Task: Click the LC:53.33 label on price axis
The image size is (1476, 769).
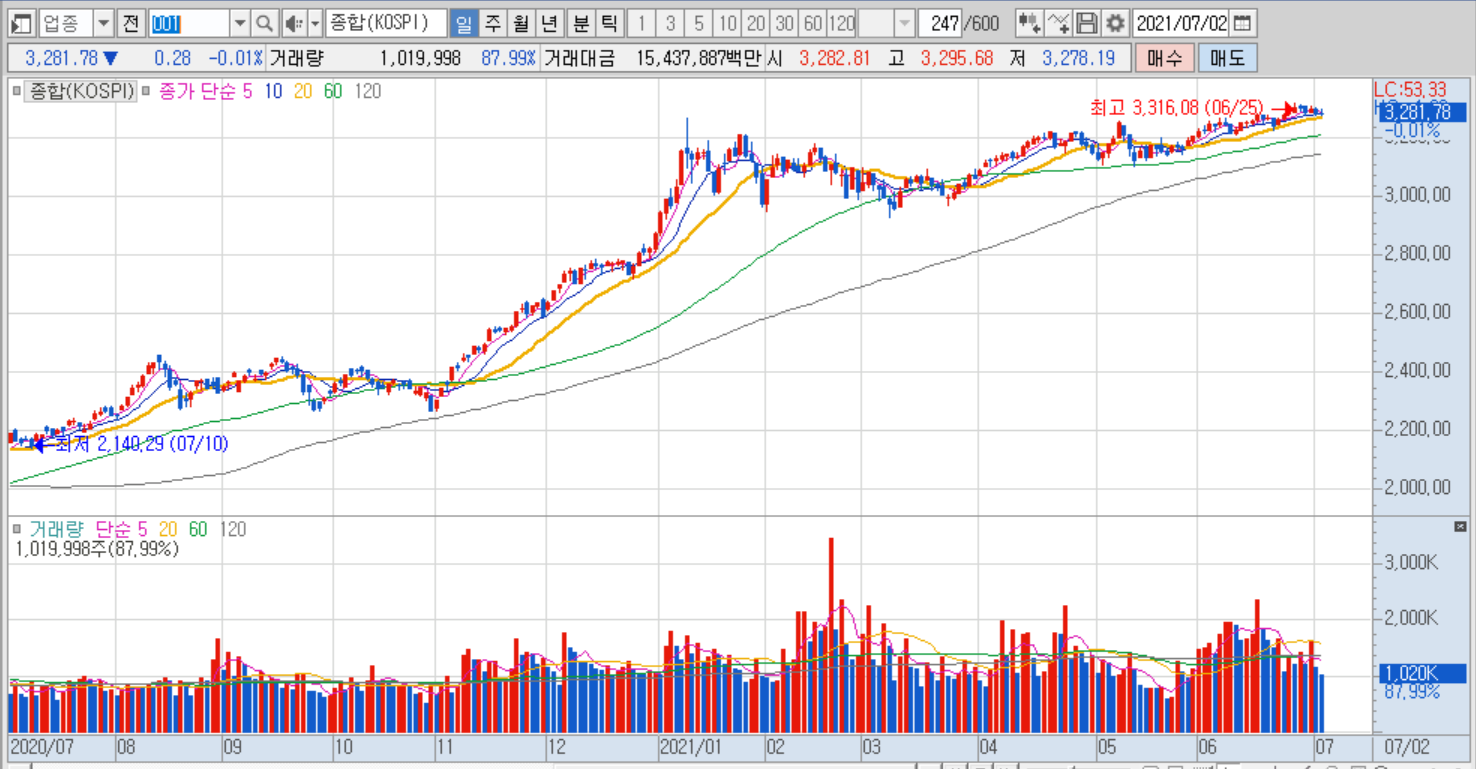Action: coord(1410,91)
